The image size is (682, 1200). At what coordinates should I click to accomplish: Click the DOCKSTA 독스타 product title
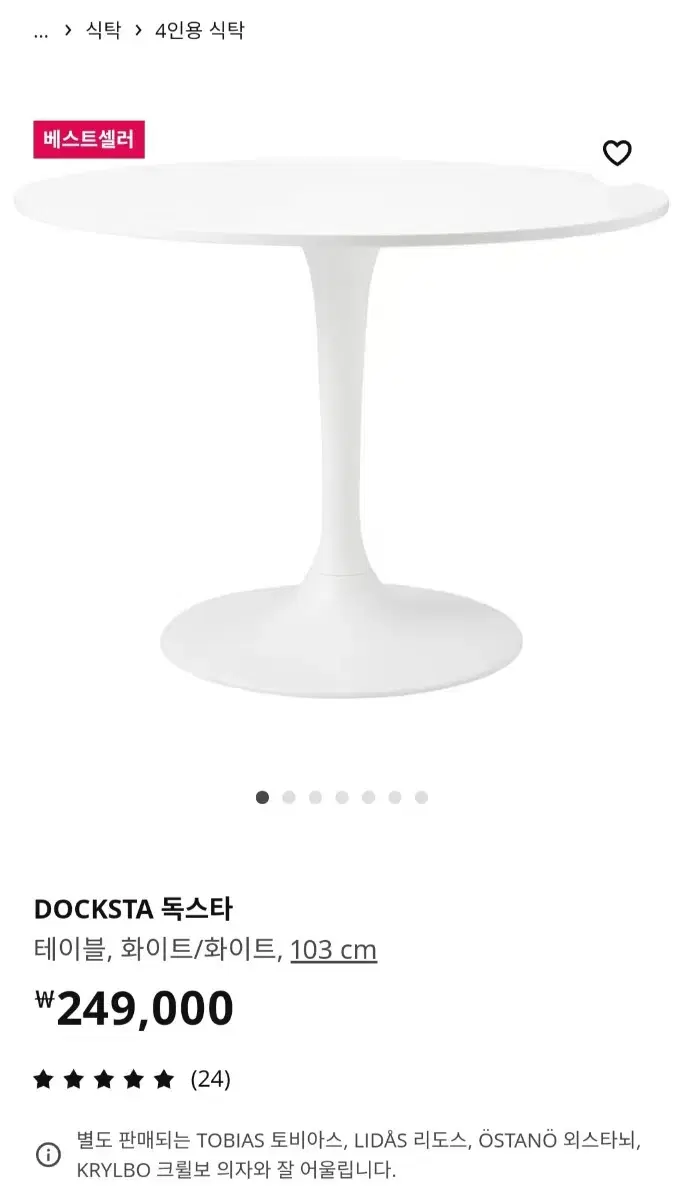click(133, 909)
